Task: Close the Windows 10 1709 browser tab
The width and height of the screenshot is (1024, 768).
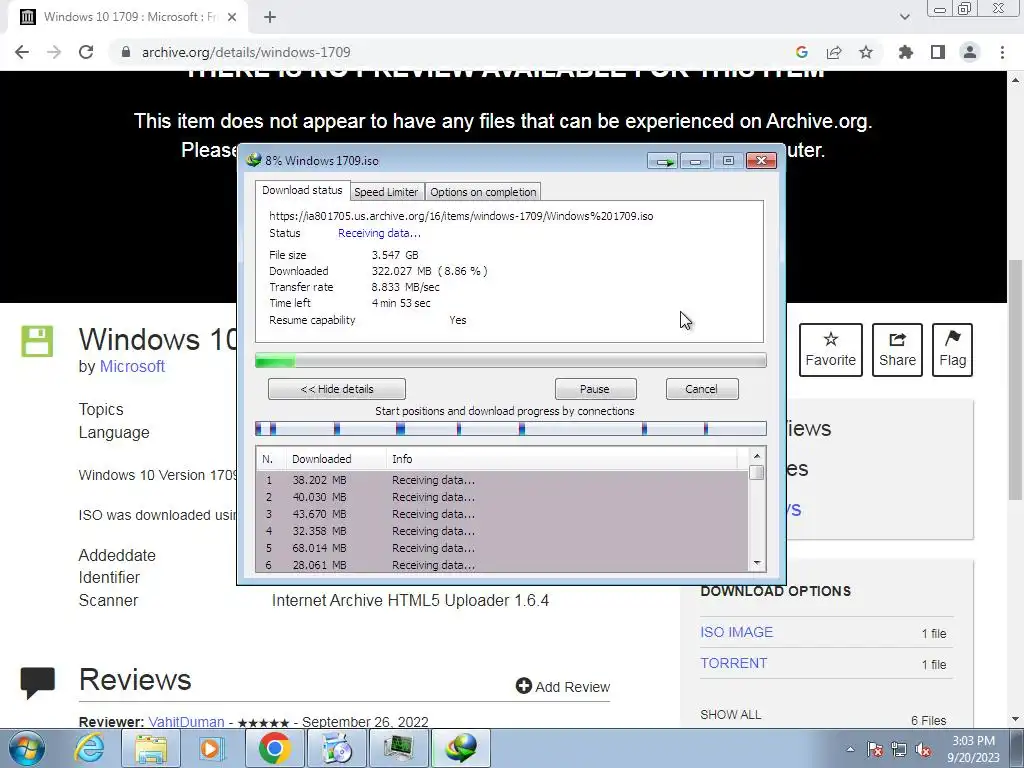Action: point(232,18)
